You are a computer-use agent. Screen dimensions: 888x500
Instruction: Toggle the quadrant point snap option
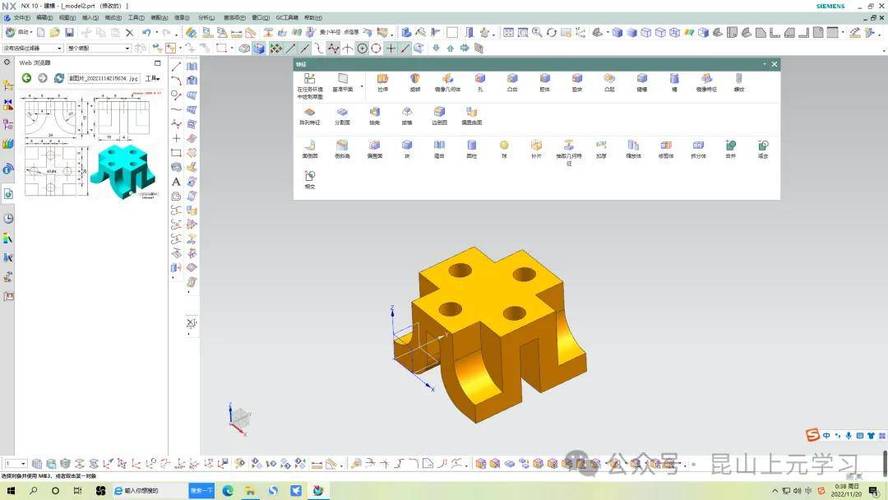pyautogui.click(x=376, y=49)
